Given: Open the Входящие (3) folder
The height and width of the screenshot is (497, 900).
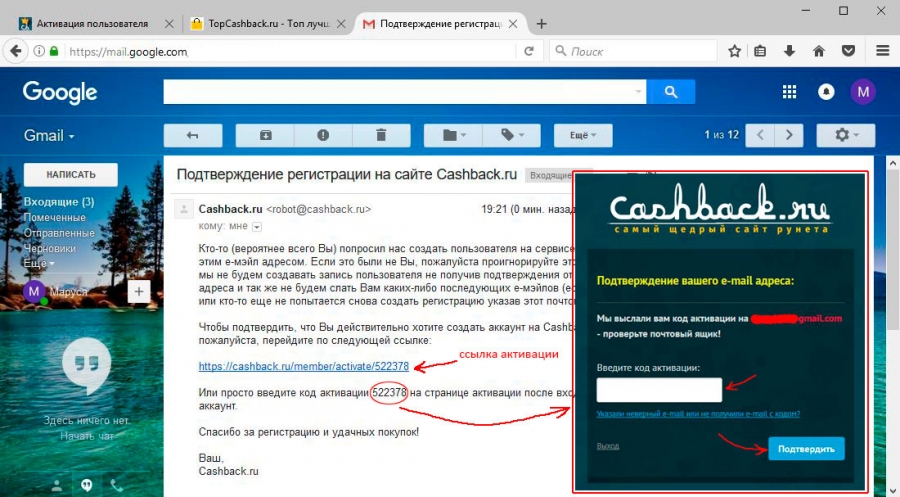Looking at the screenshot, I should click(x=59, y=201).
